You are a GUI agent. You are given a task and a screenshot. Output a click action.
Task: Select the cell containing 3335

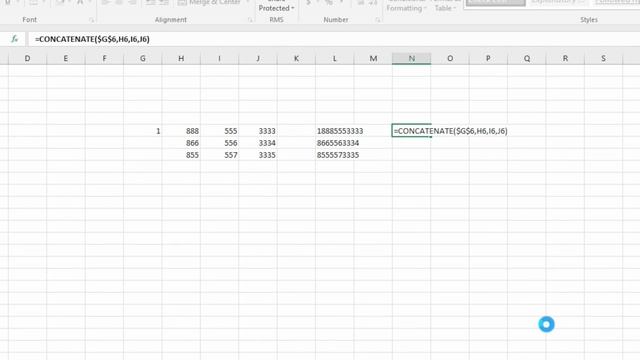click(x=258, y=155)
